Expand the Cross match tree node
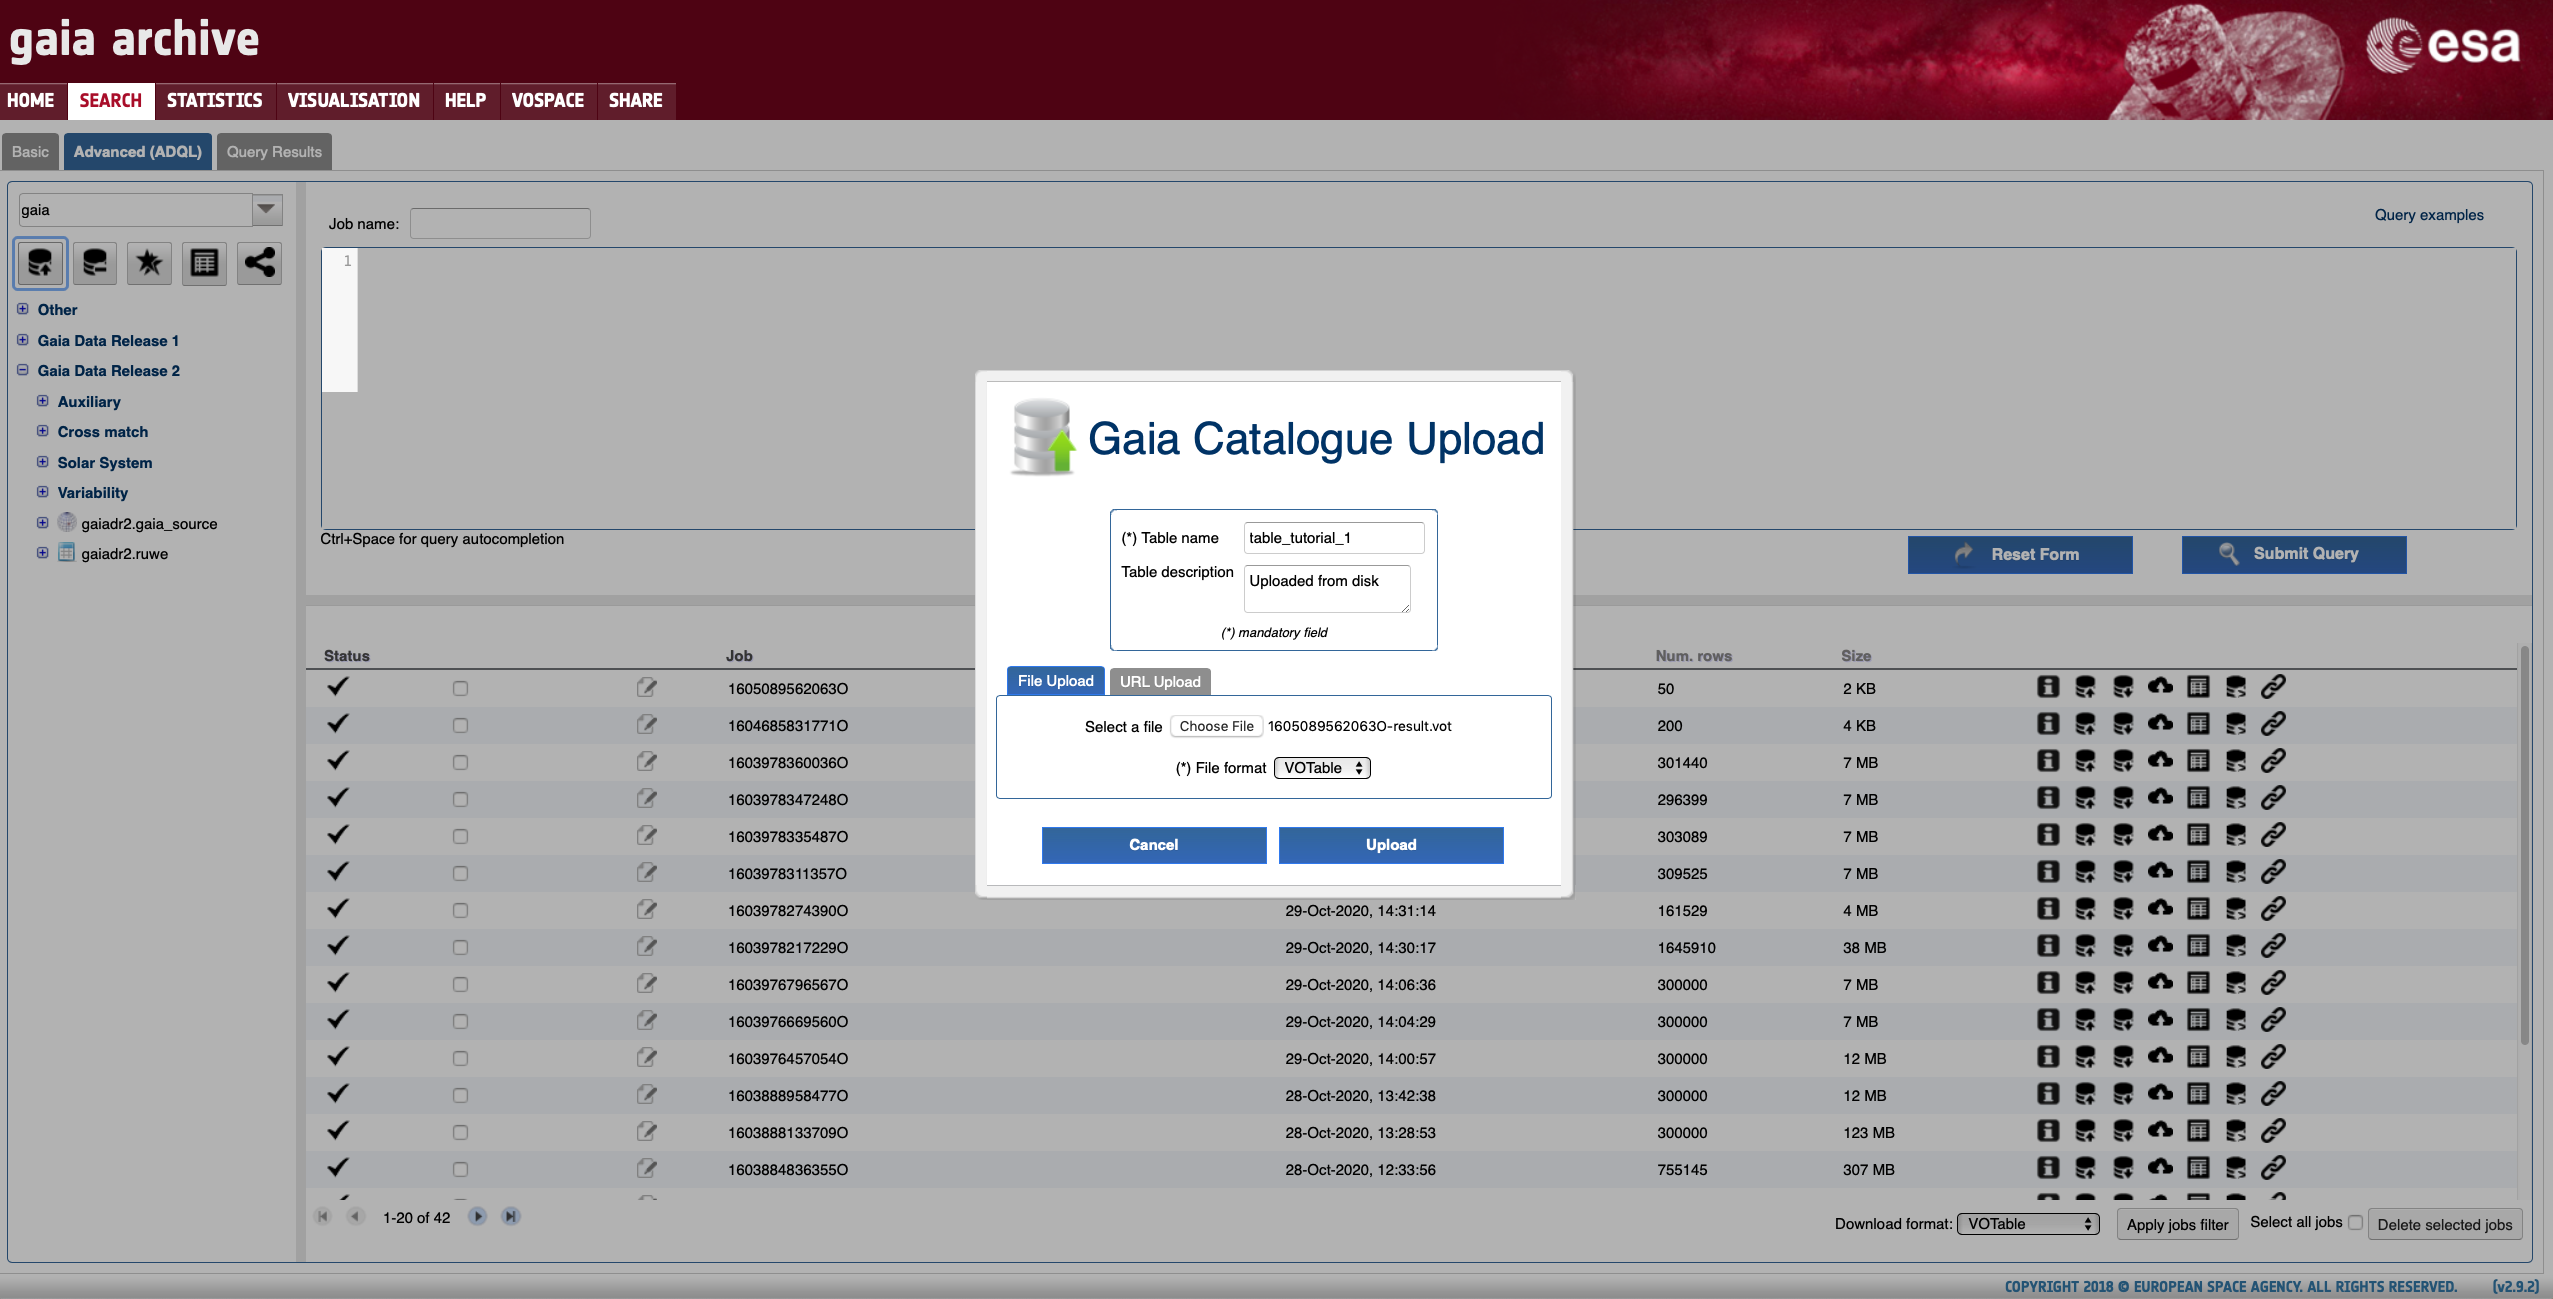Viewport: 2553px width, 1299px height. pyautogui.click(x=42, y=431)
